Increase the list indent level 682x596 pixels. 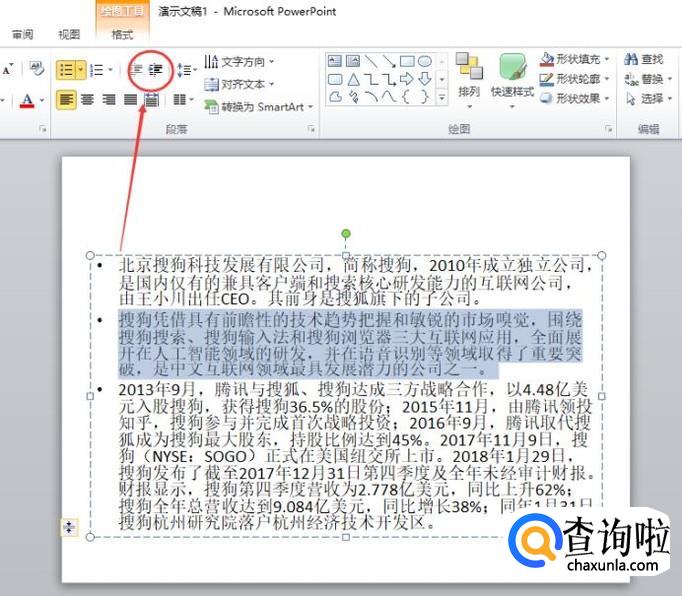(x=155, y=70)
